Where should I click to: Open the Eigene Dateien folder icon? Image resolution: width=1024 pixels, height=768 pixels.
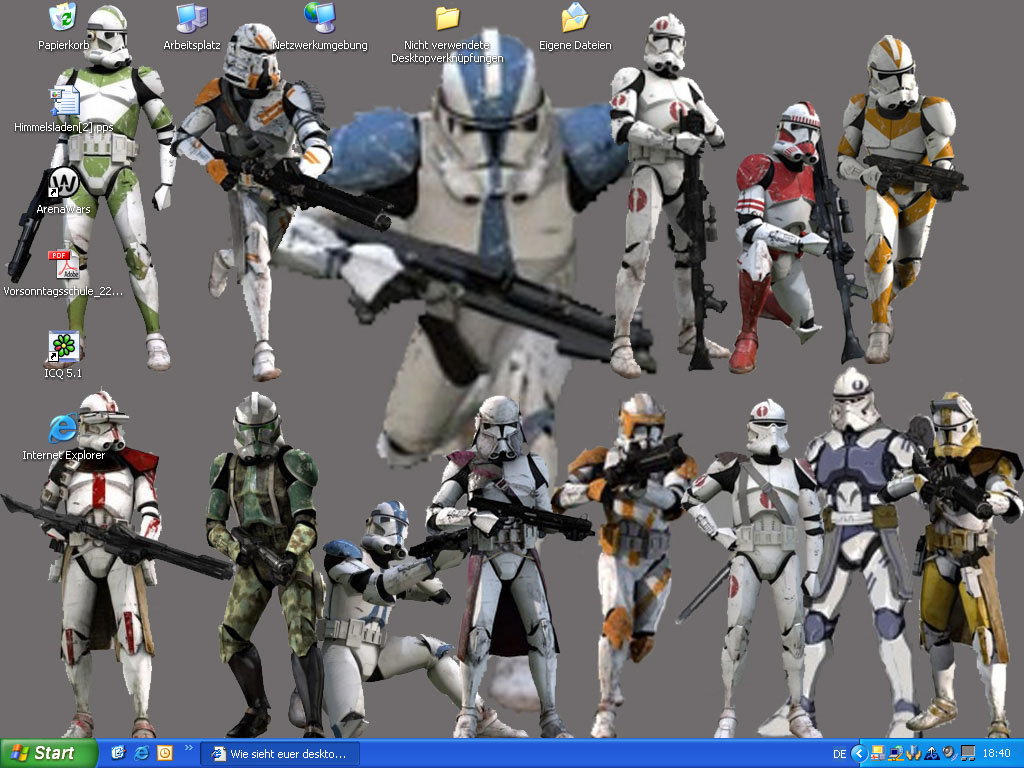tap(575, 18)
